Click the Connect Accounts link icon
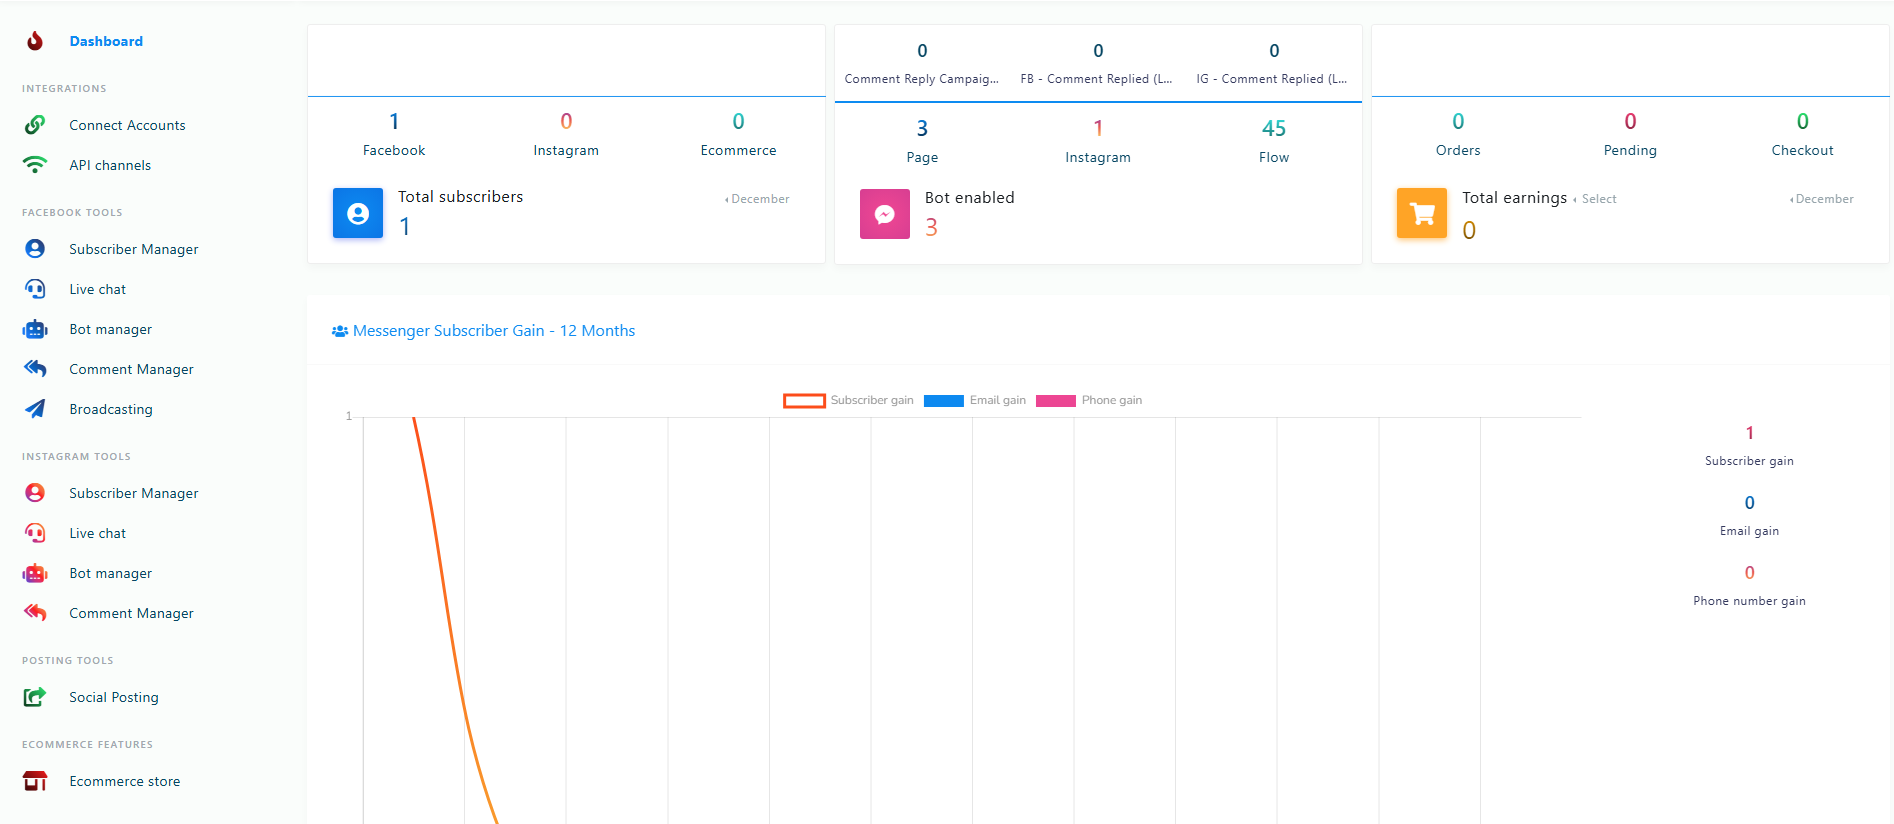 35,125
